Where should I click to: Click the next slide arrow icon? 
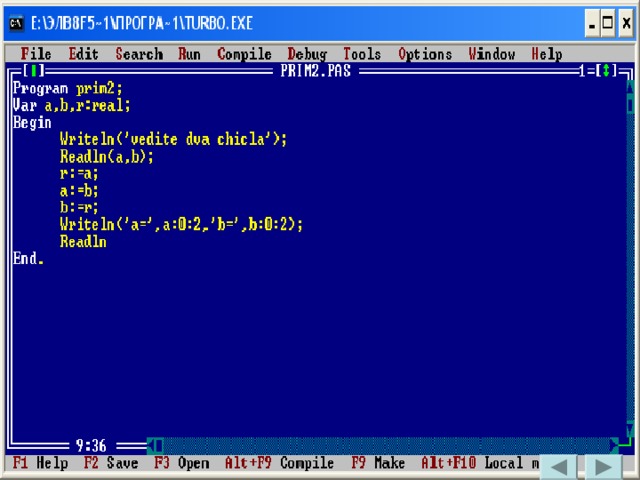point(603,466)
